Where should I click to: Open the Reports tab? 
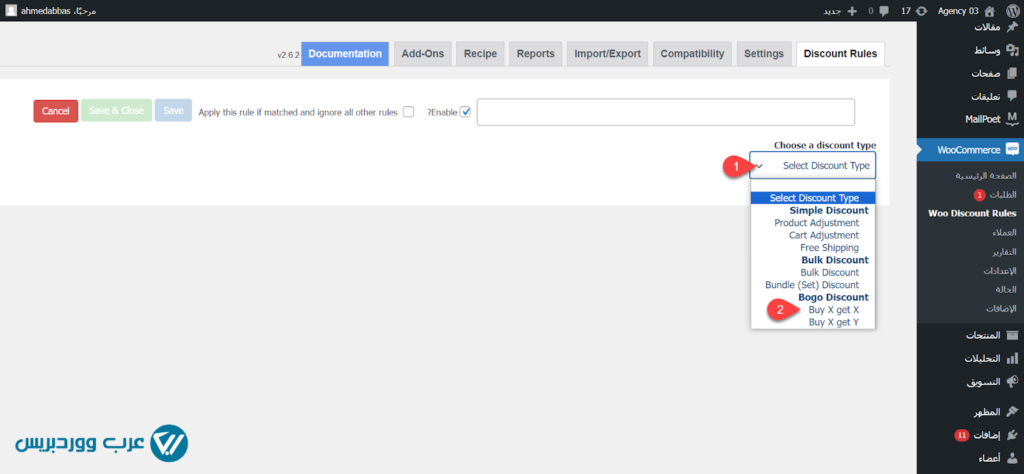(x=536, y=54)
